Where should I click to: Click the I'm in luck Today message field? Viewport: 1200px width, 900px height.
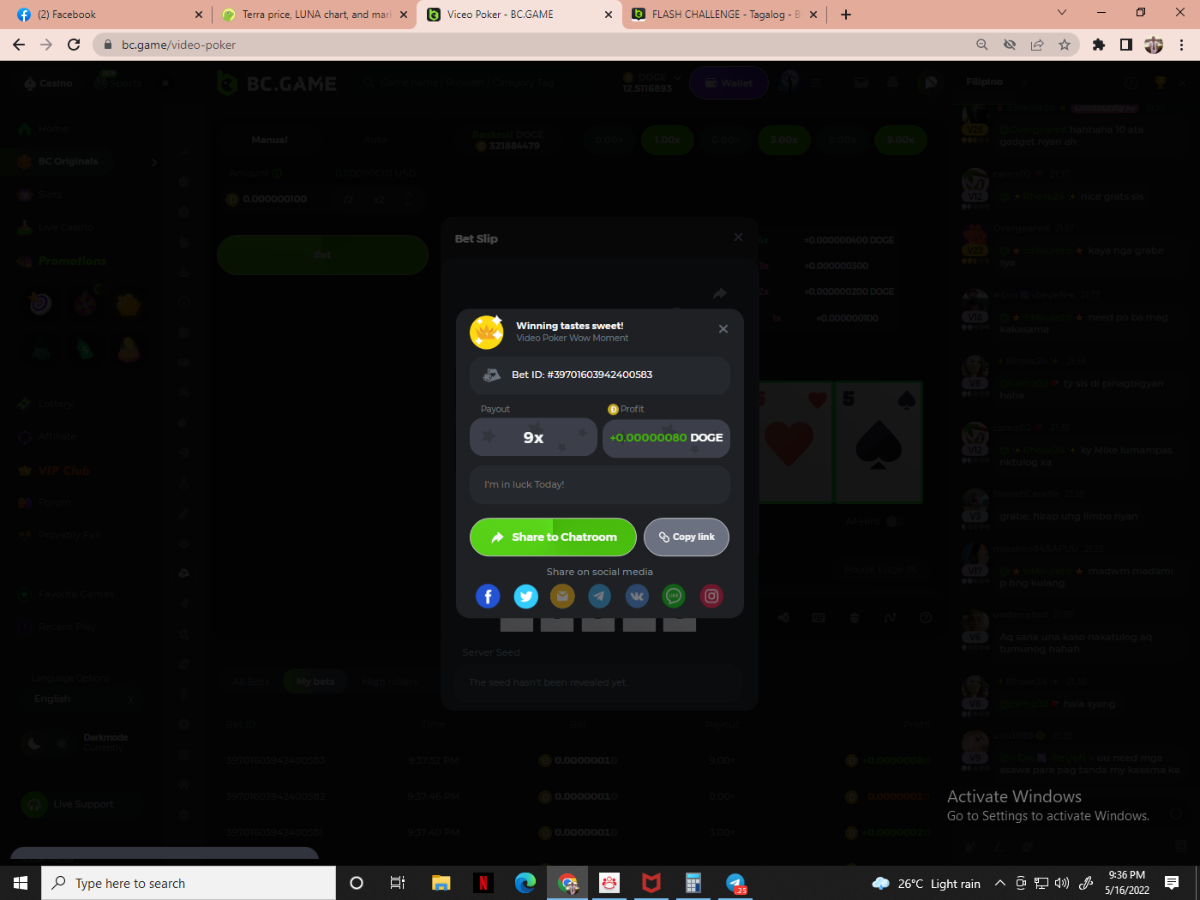click(599, 485)
